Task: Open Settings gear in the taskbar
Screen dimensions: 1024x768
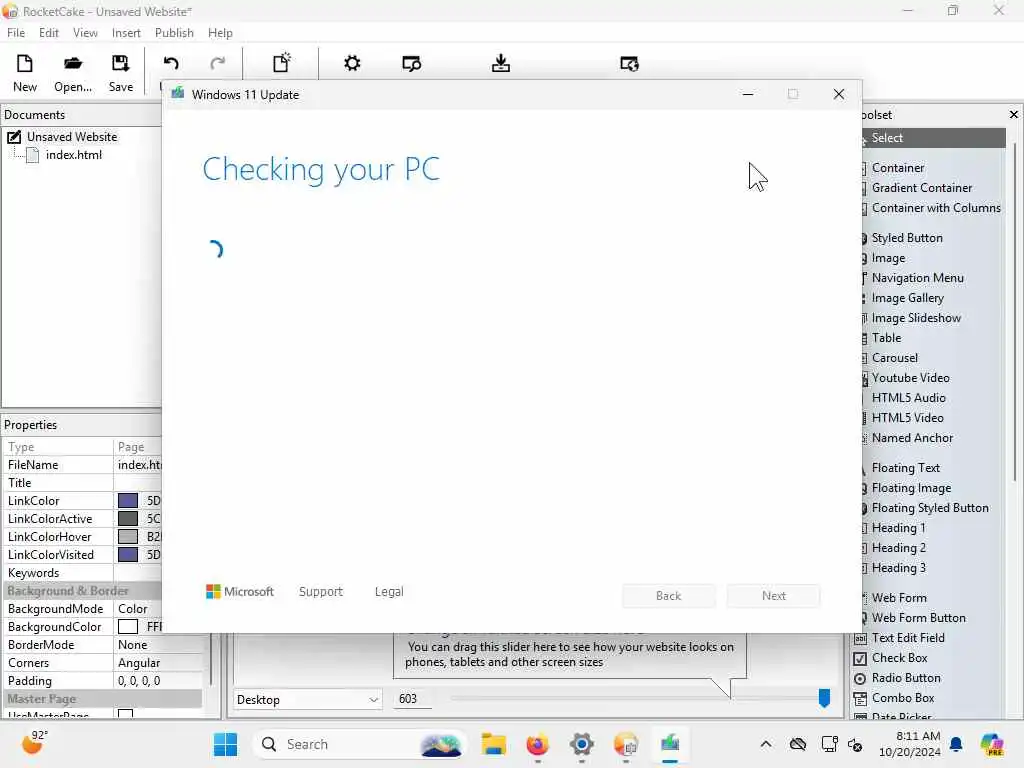Action: tap(581, 744)
